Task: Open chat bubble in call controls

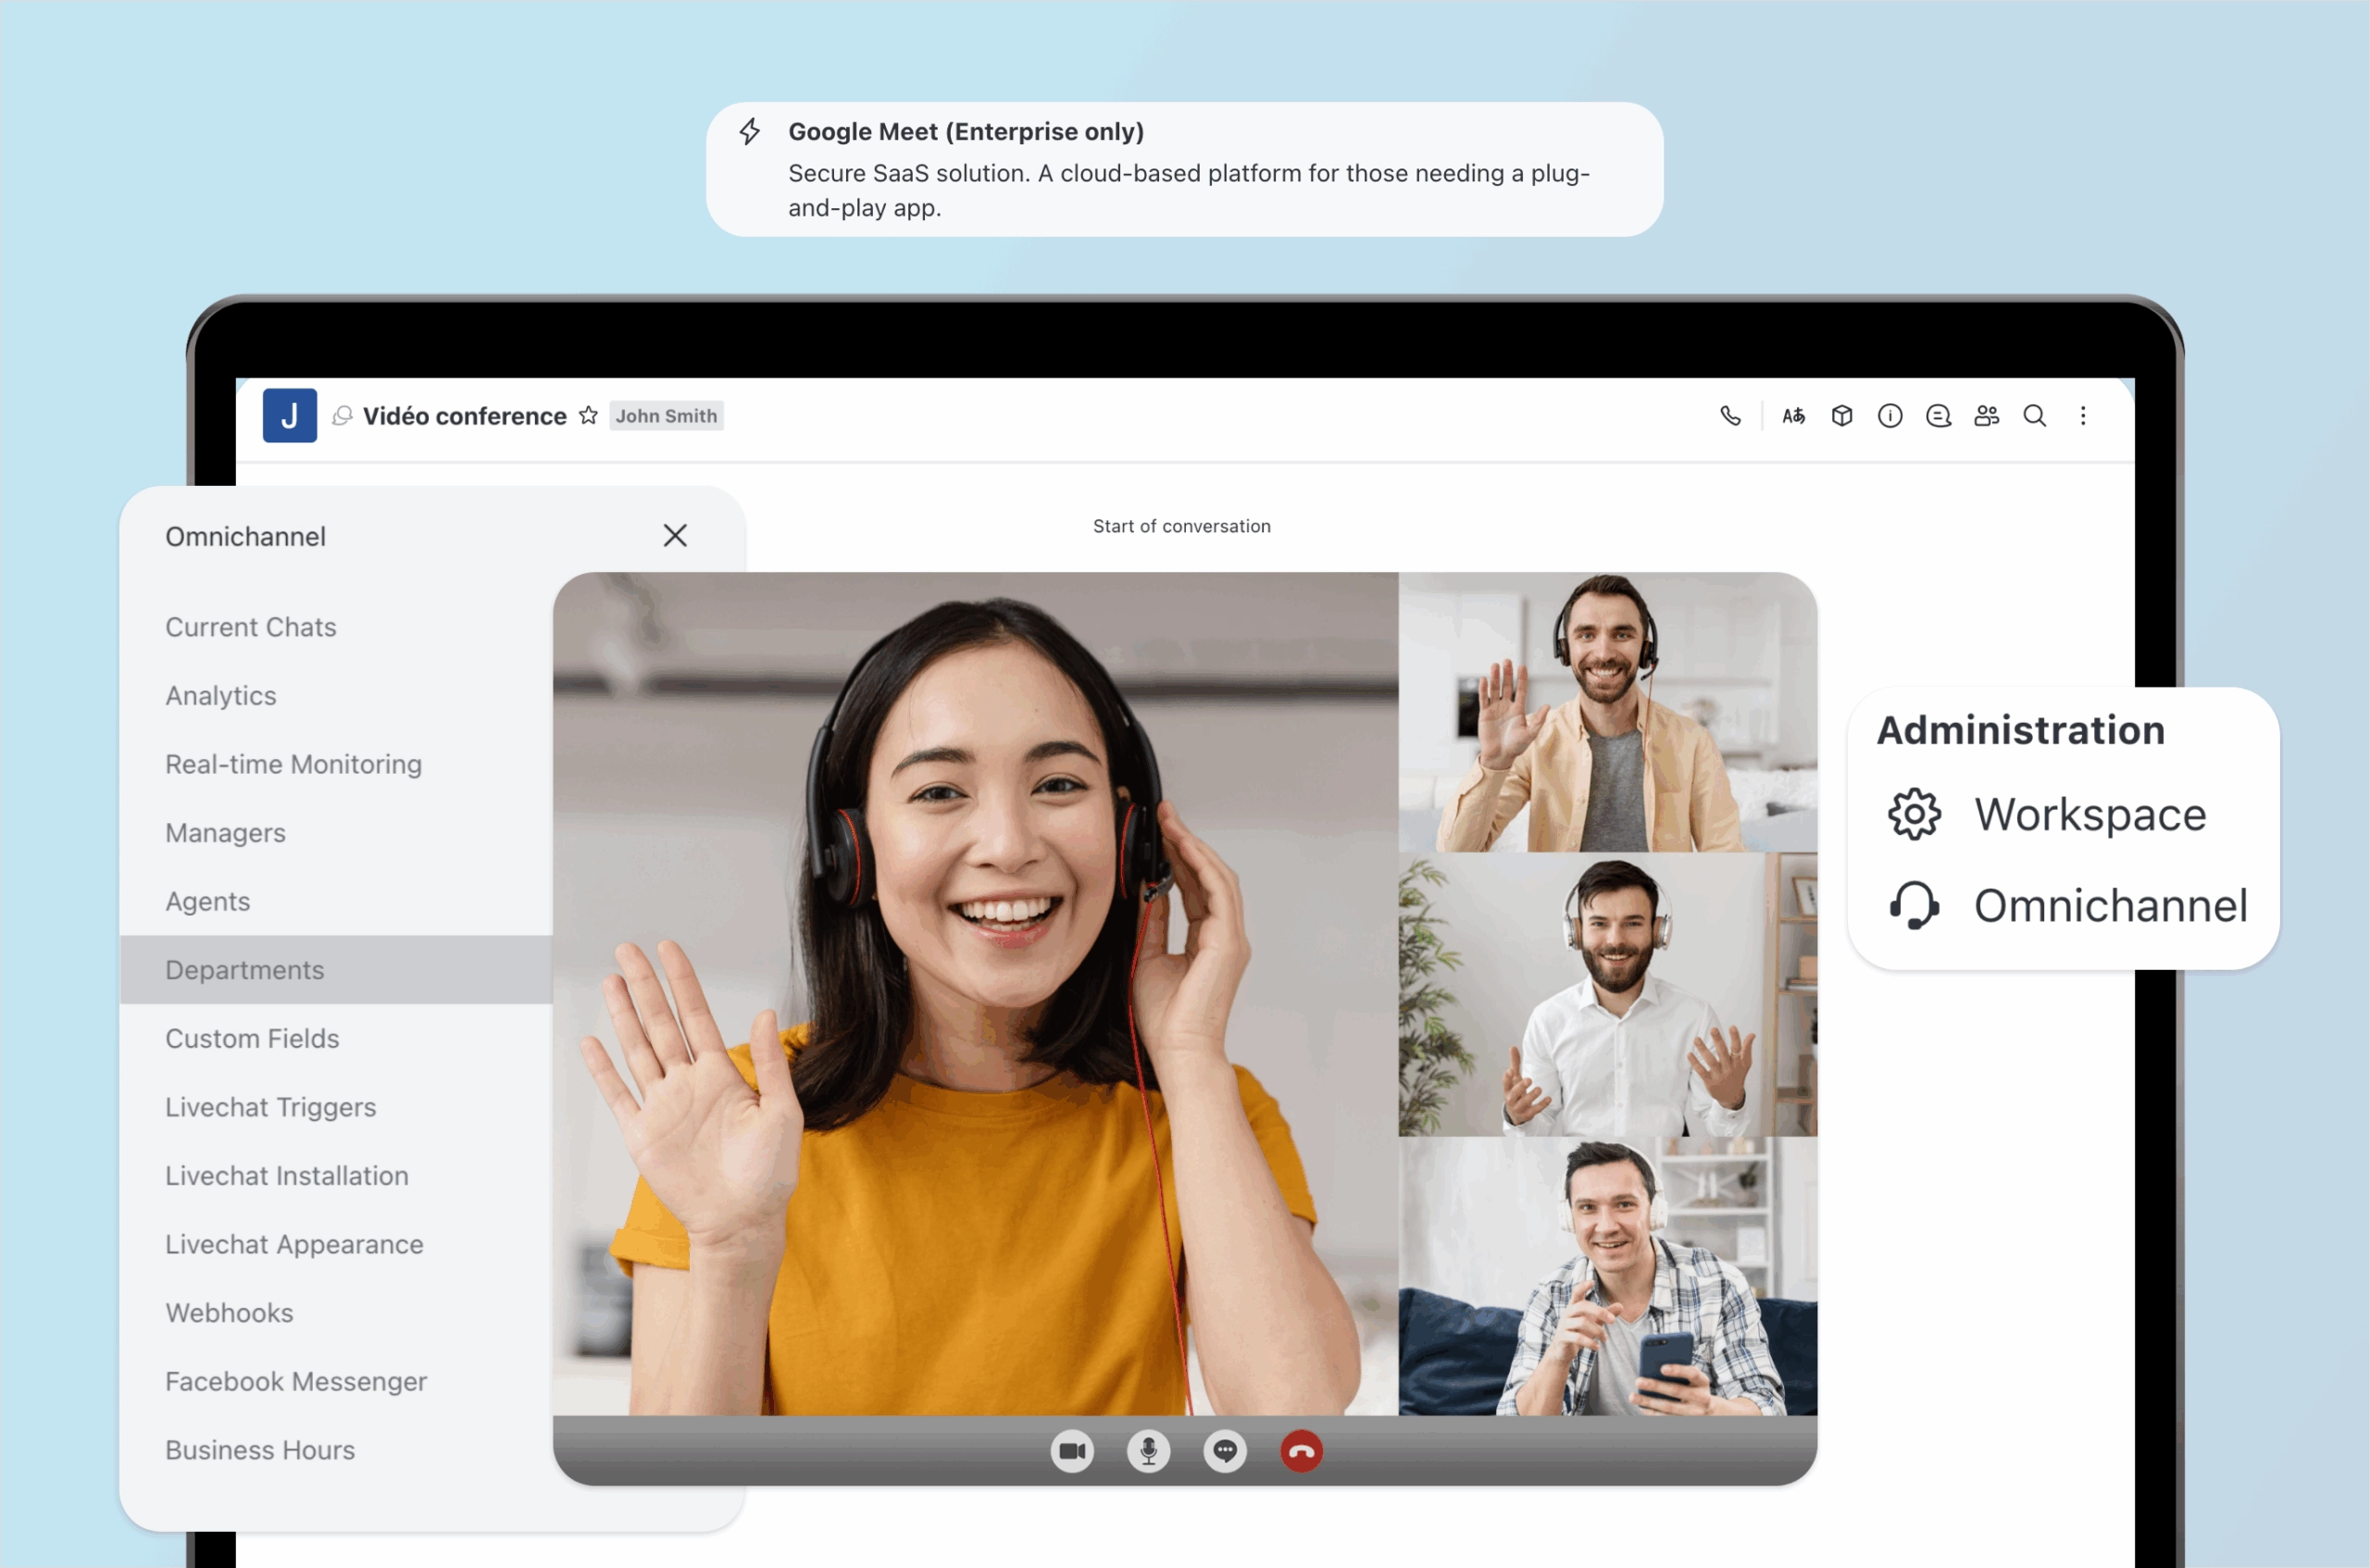Action: pyautogui.click(x=1225, y=1451)
